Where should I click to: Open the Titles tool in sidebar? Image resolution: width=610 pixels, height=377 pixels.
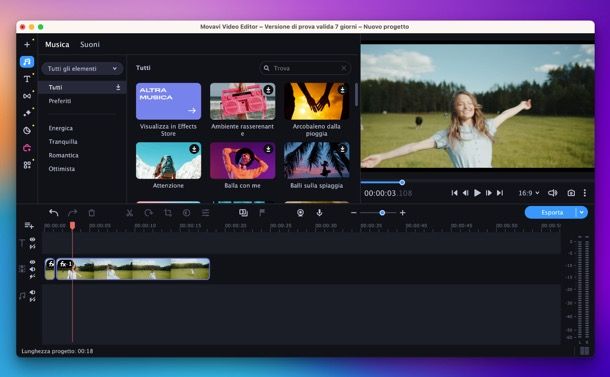coord(27,79)
